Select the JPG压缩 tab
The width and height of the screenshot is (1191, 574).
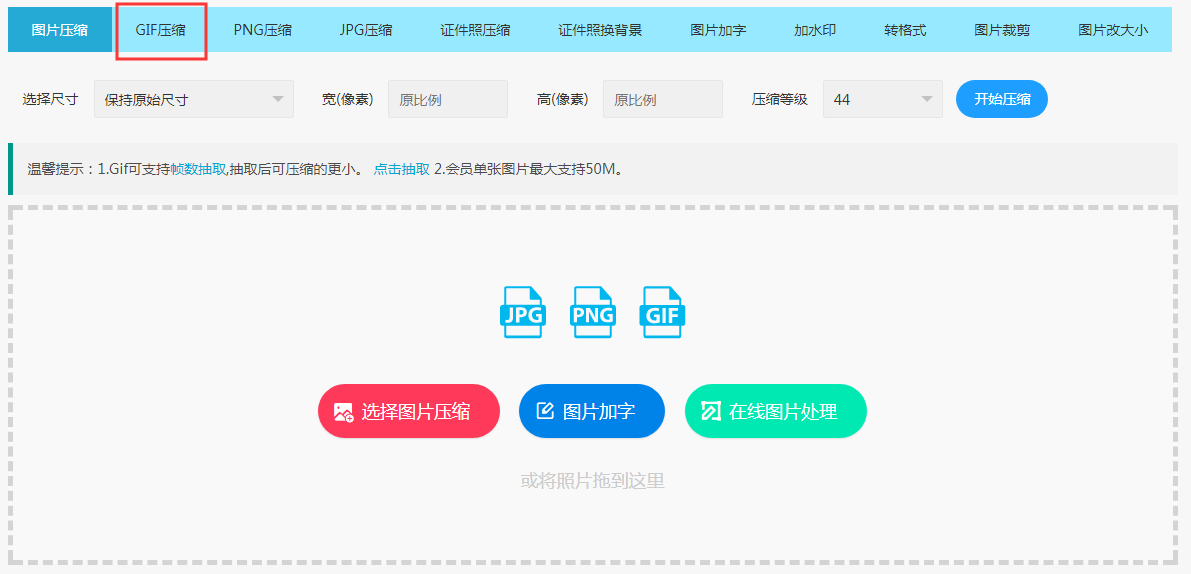tap(366, 30)
